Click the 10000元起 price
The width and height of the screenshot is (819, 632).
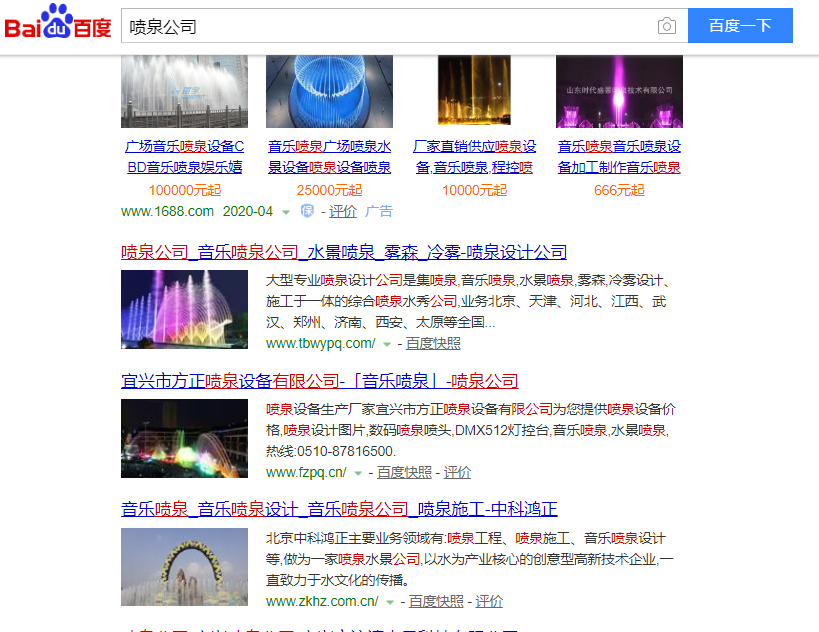tap(474, 190)
